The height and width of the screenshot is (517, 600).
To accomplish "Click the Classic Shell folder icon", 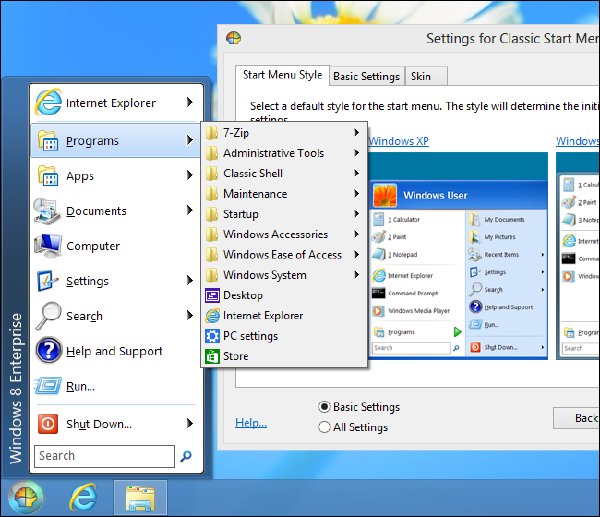I will (x=212, y=173).
